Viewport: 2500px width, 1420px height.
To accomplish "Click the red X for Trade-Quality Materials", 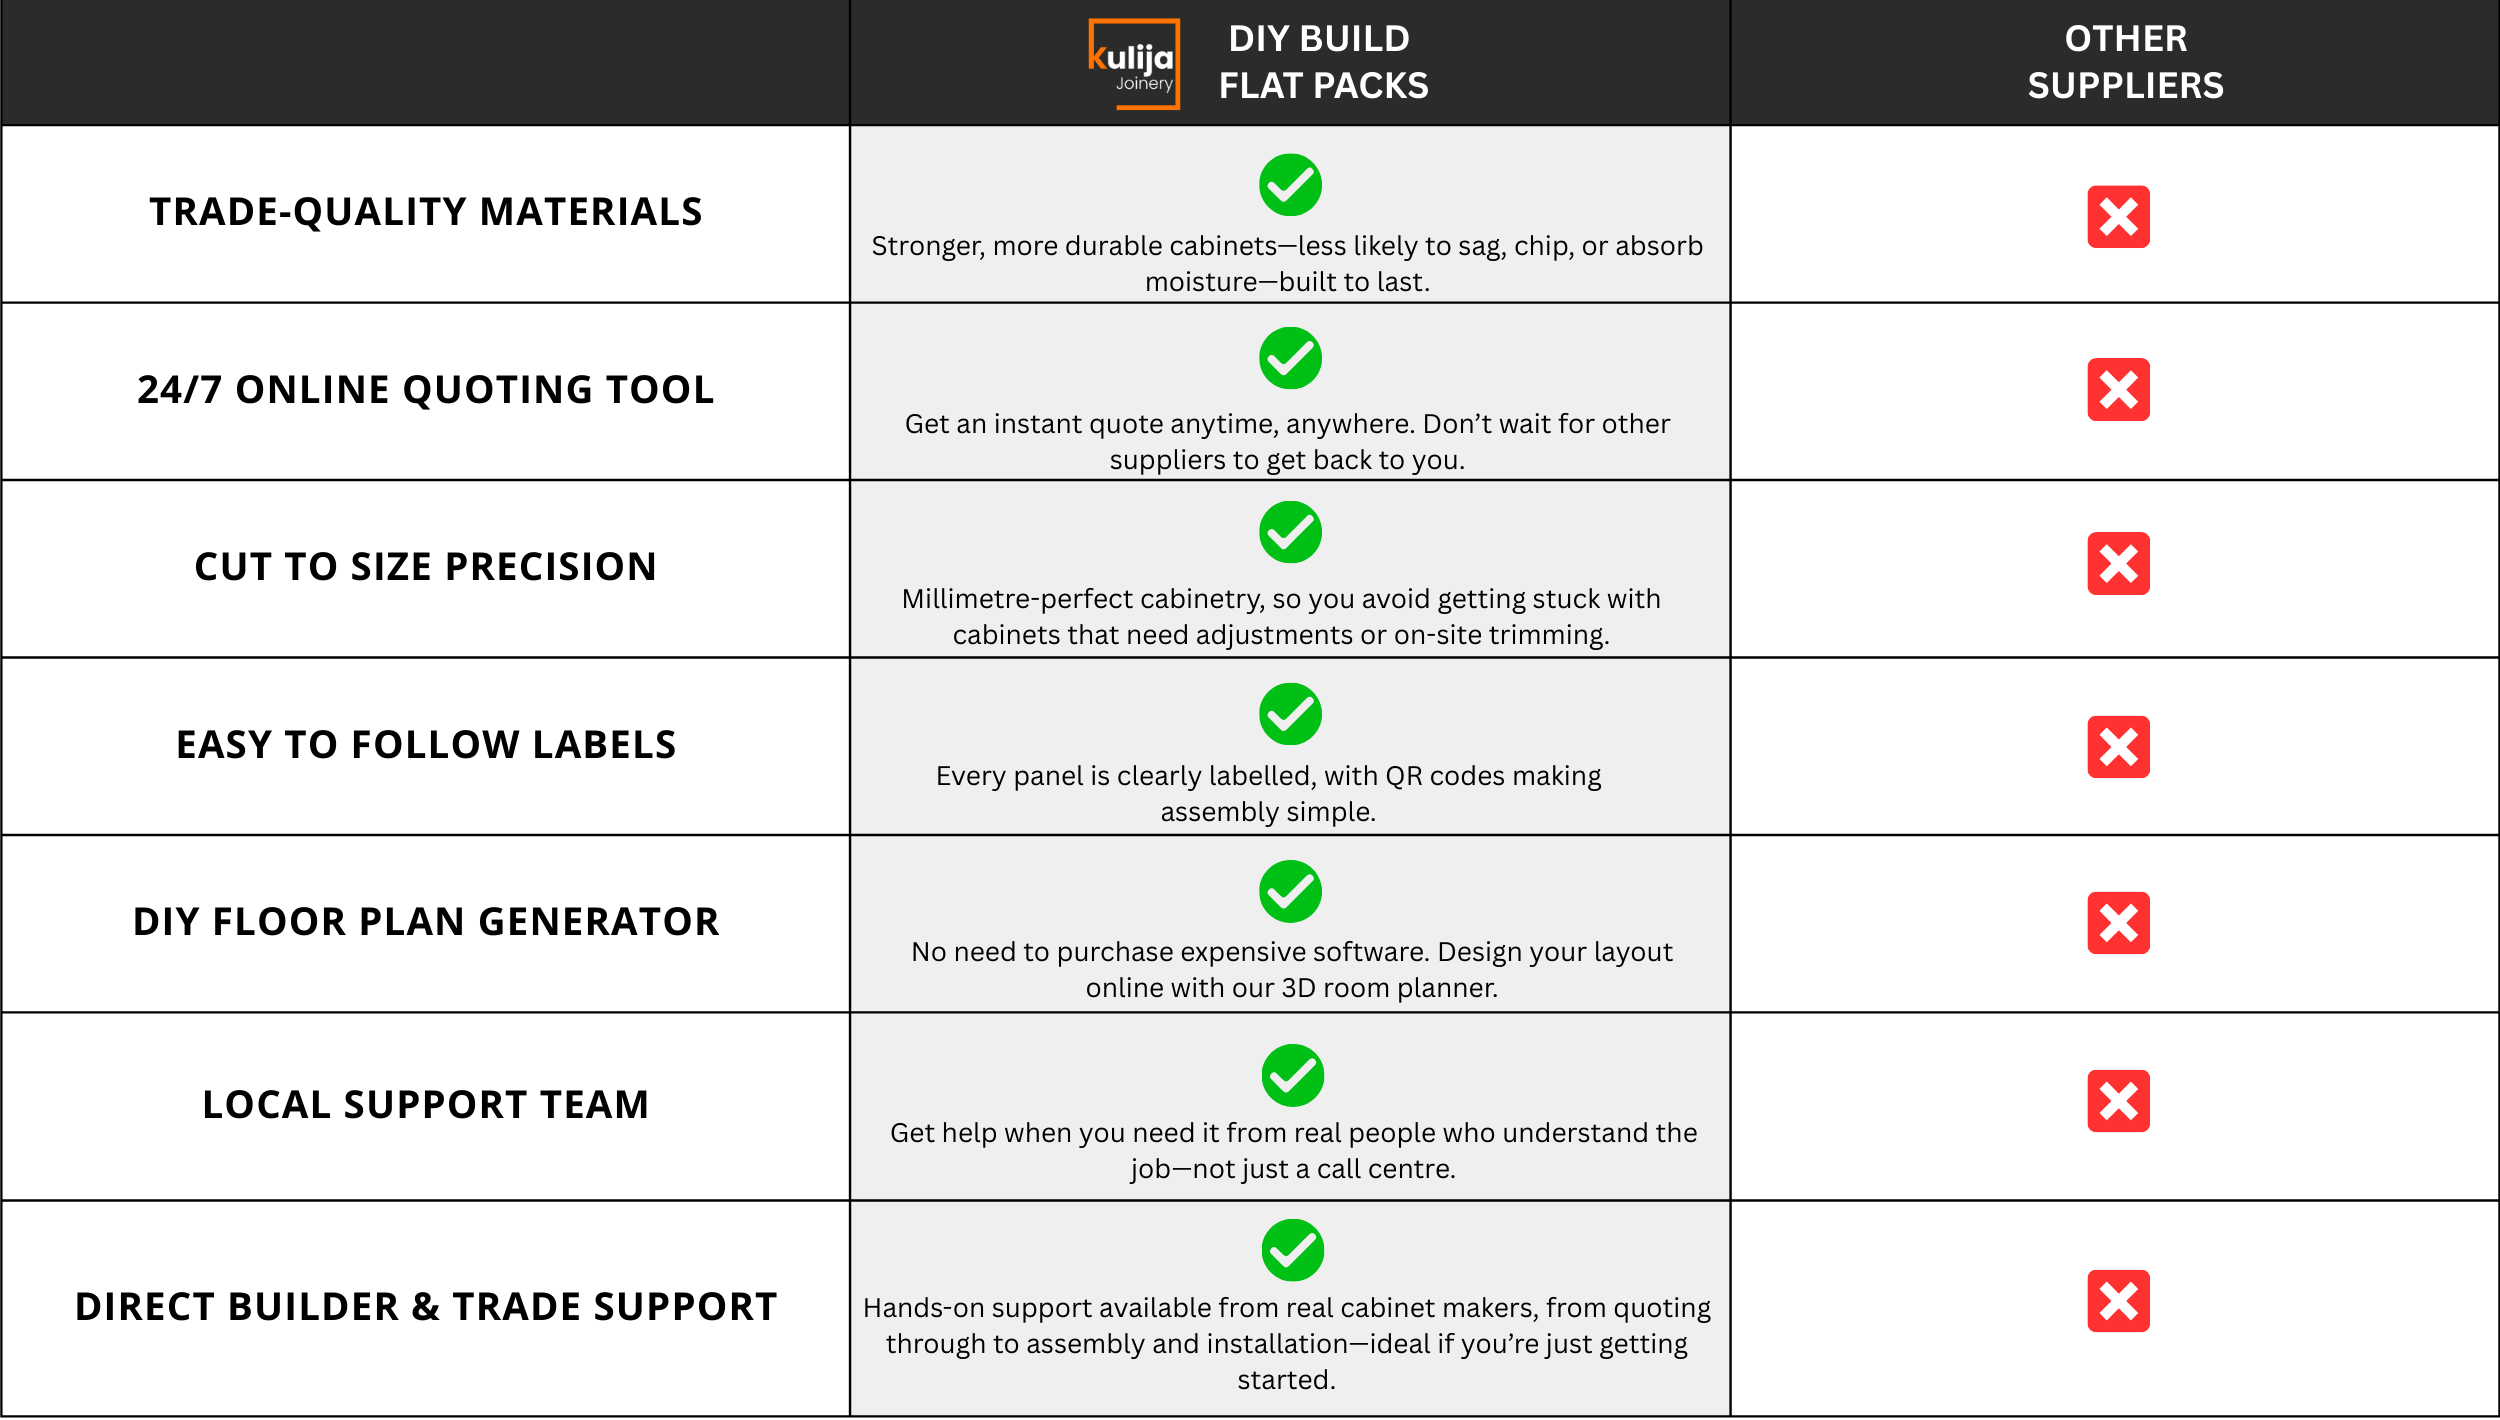I will (x=2118, y=217).
